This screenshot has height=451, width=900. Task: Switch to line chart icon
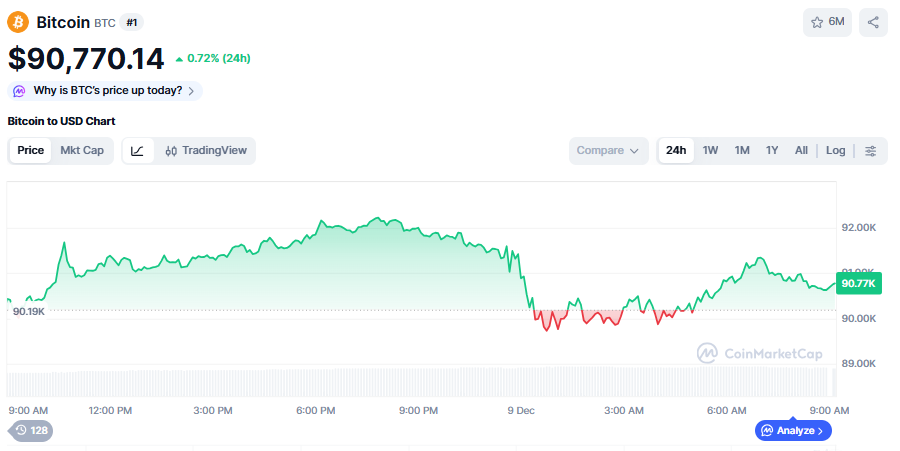coord(138,151)
